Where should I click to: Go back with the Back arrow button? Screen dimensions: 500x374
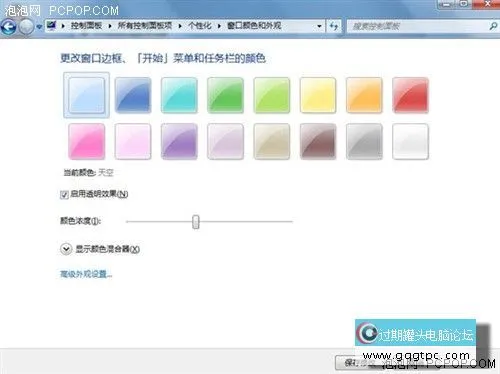click(x=8, y=27)
